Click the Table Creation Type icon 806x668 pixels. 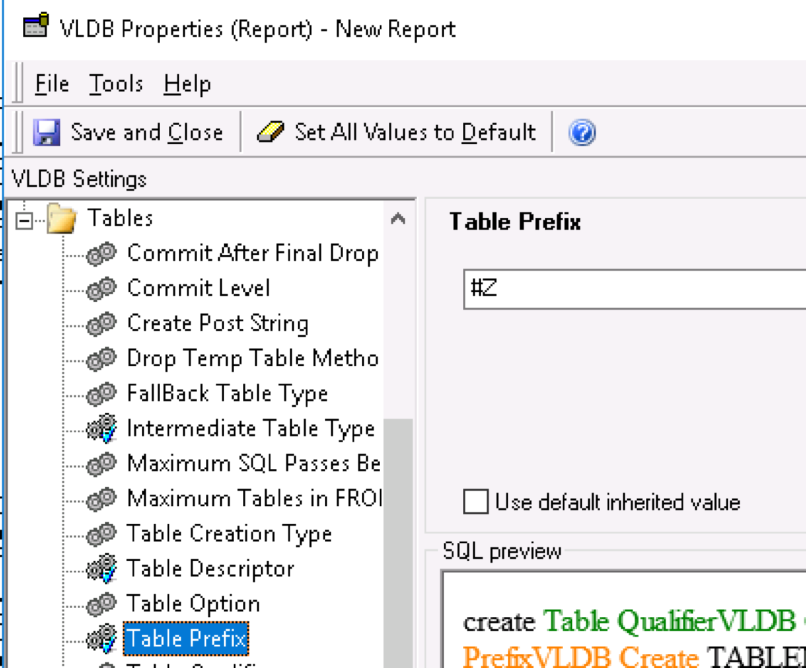click(x=102, y=533)
